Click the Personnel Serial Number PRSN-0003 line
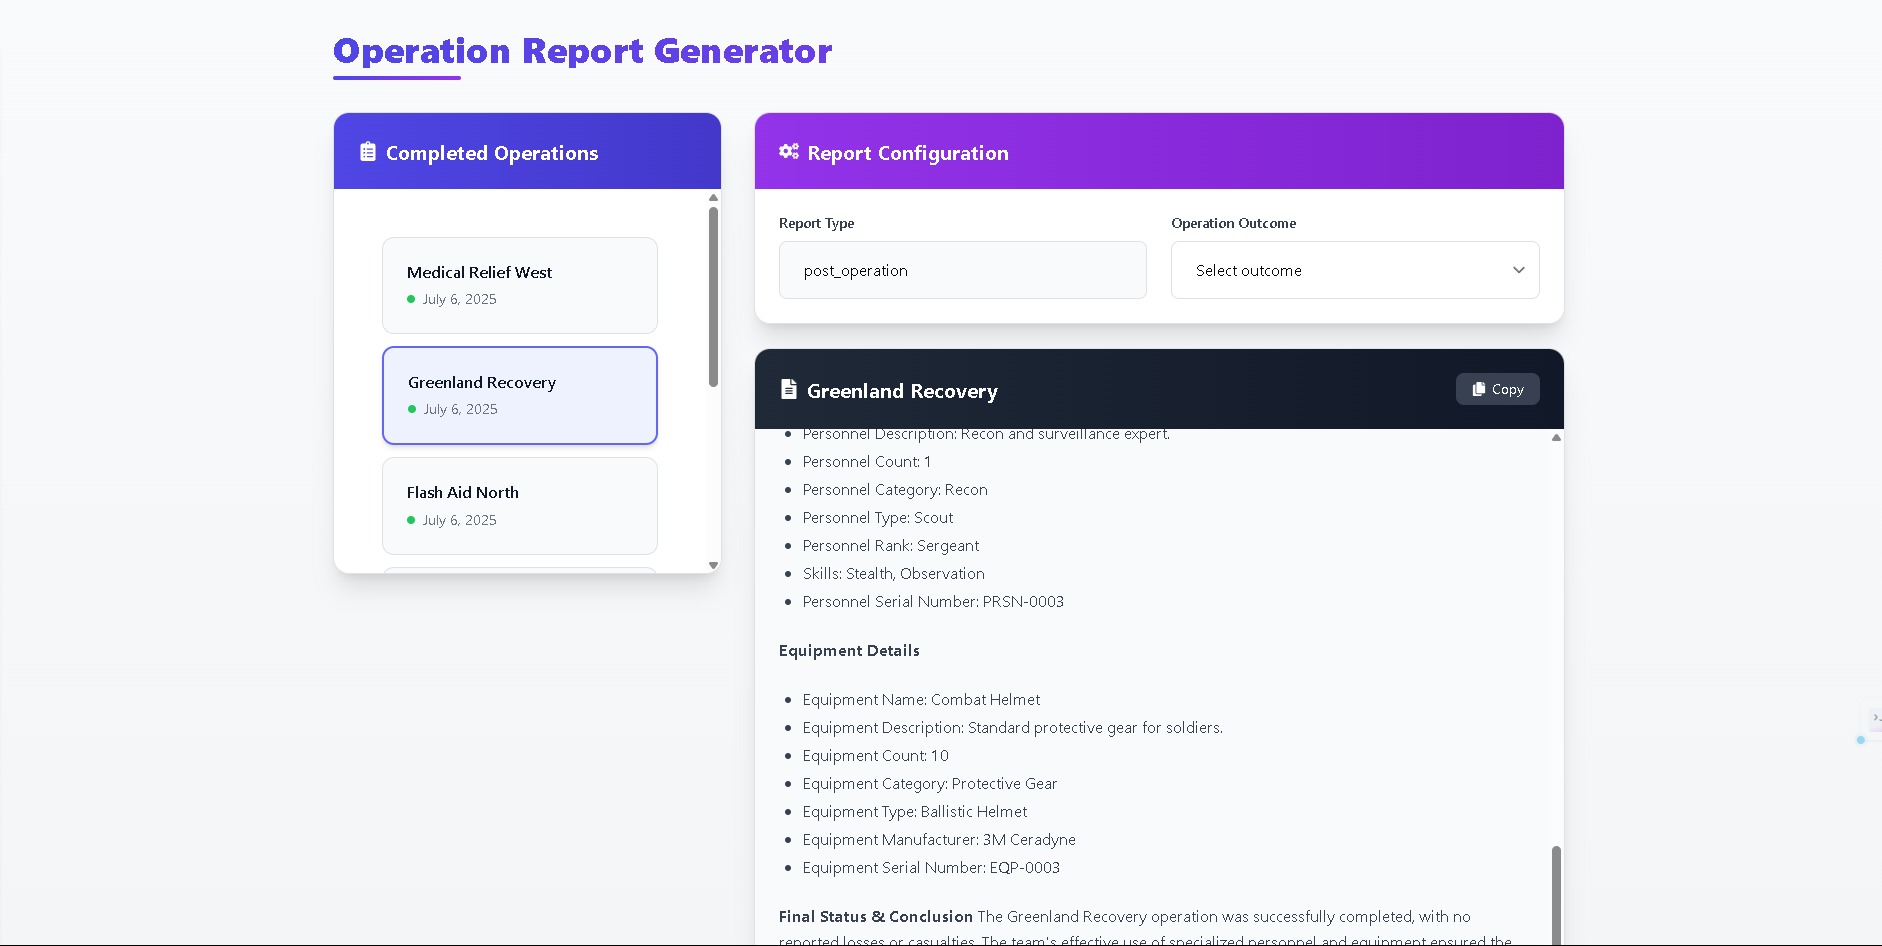The width and height of the screenshot is (1882, 946). (x=933, y=601)
